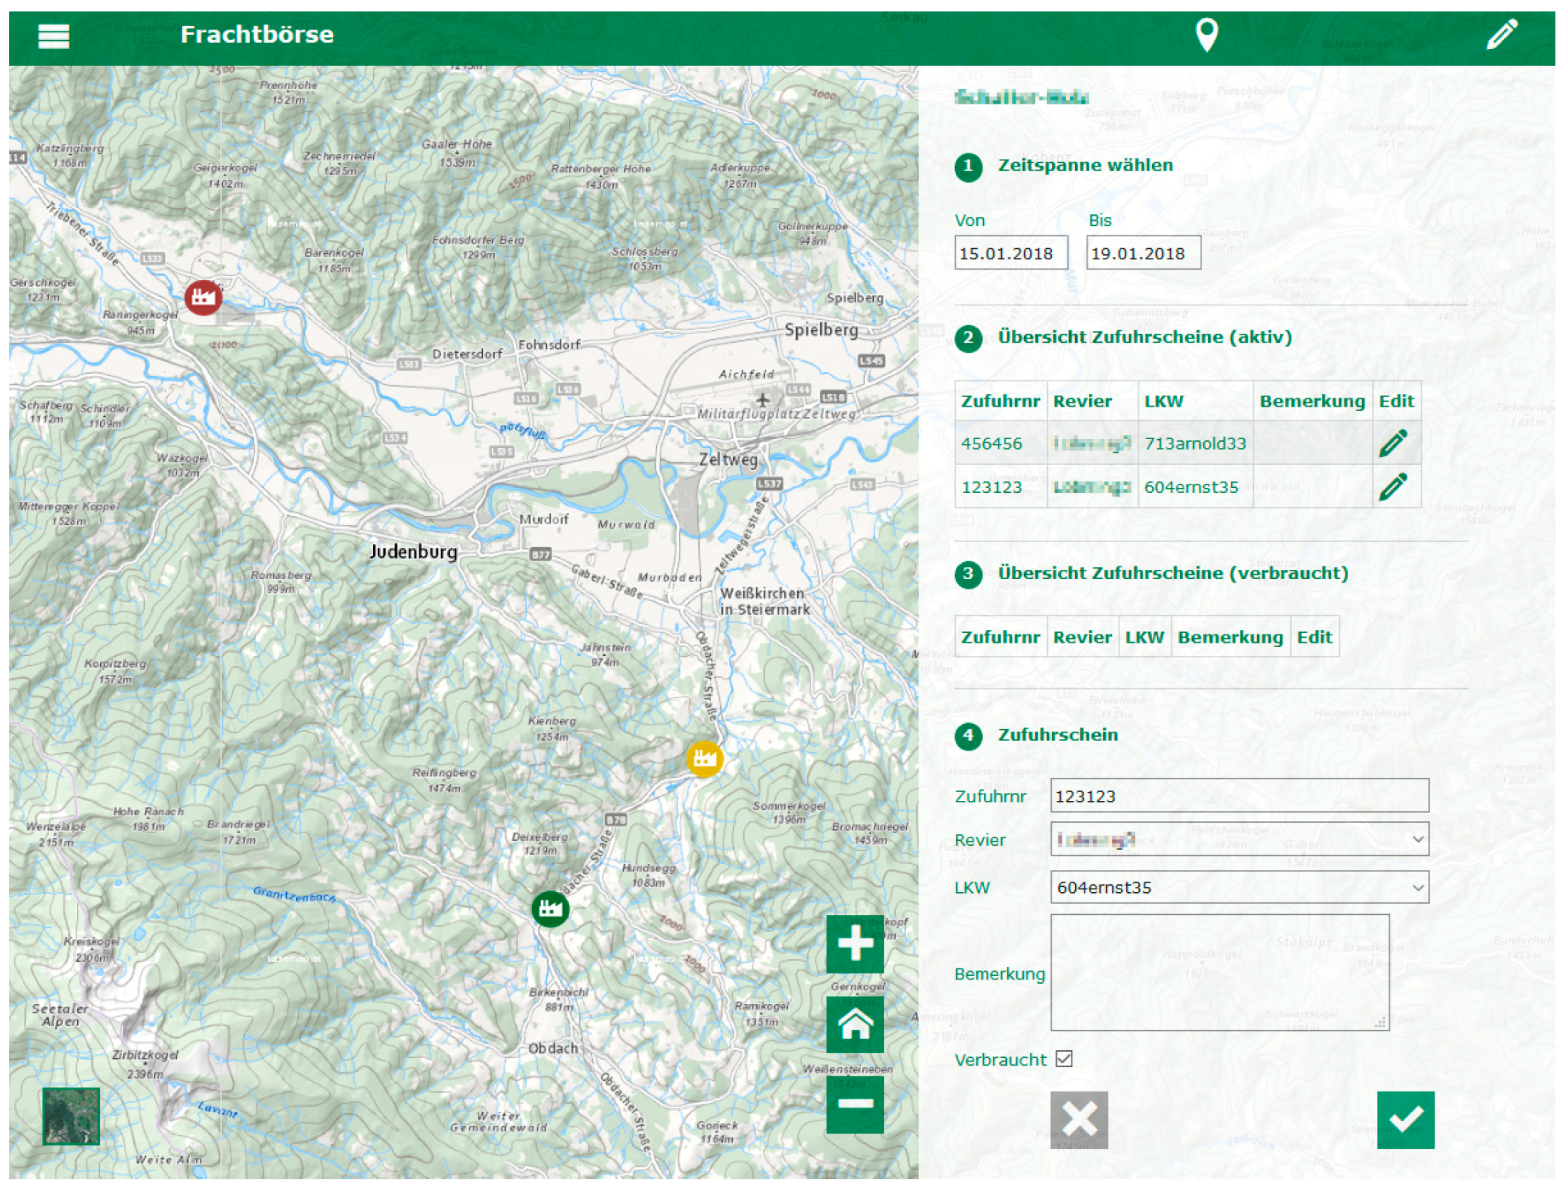This screenshot has width=1567, height=1191.
Task: Select the green factory marker on map
Action: coord(550,909)
